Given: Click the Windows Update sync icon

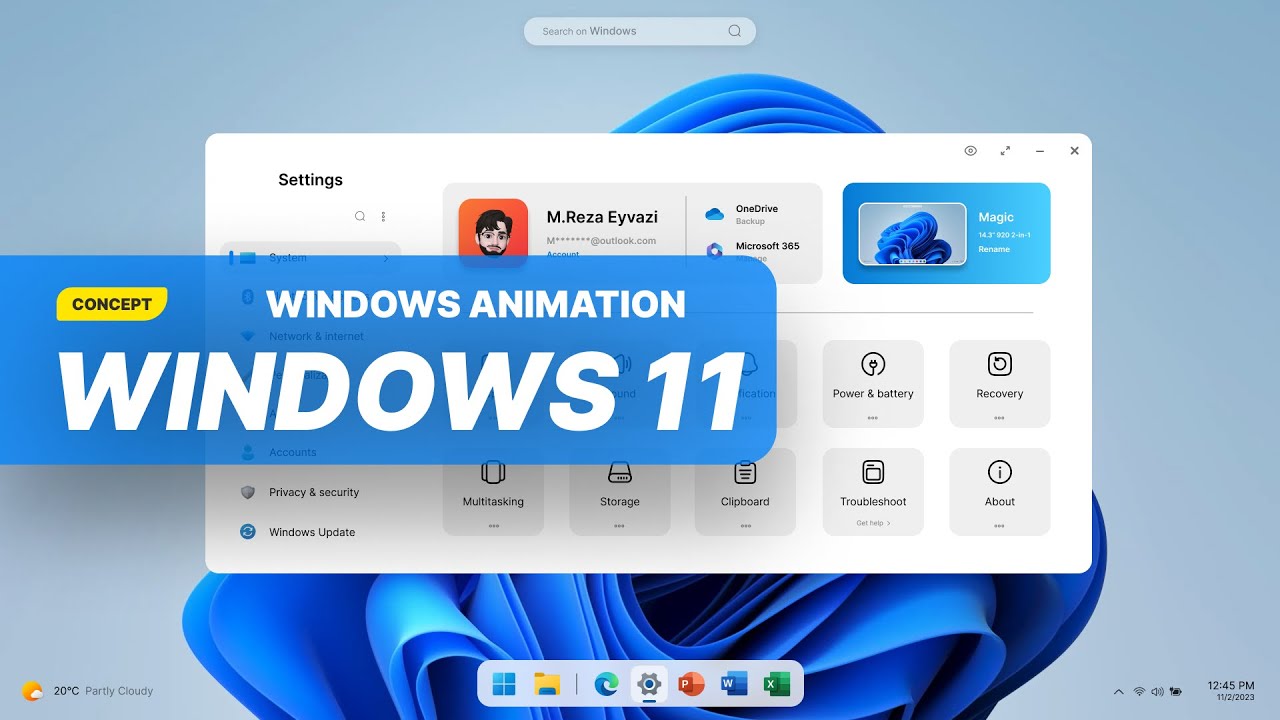Looking at the screenshot, I should pos(248,532).
